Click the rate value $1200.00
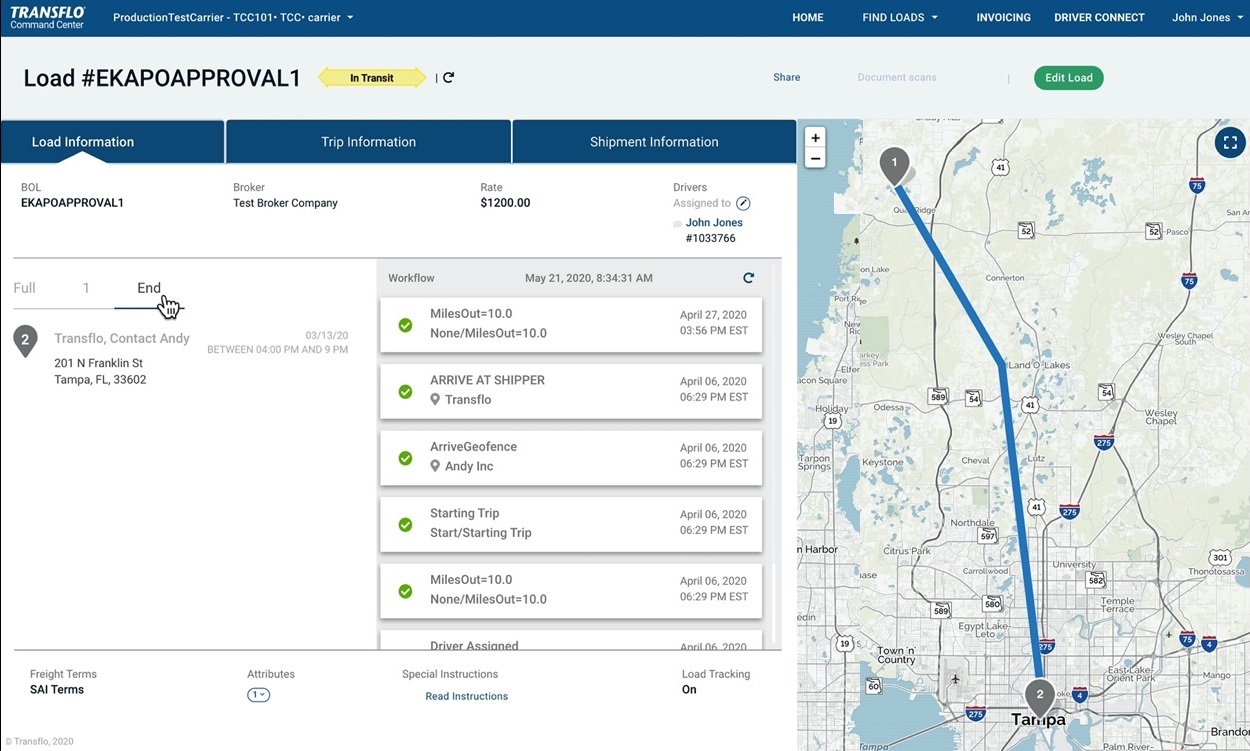The image size is (1250, 751). coord(505,203)
